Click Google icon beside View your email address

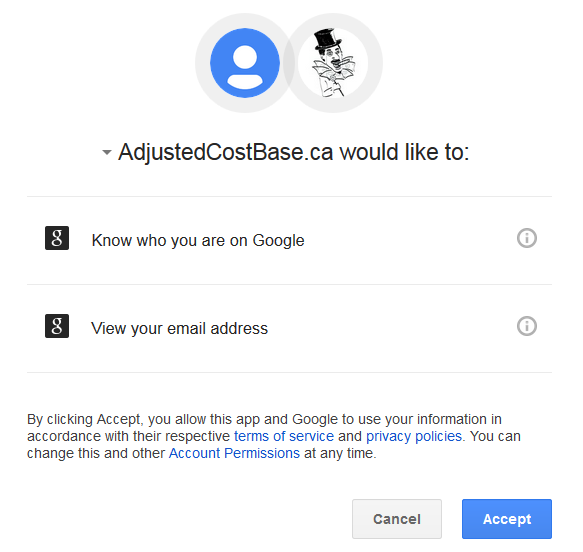(57, 326)
